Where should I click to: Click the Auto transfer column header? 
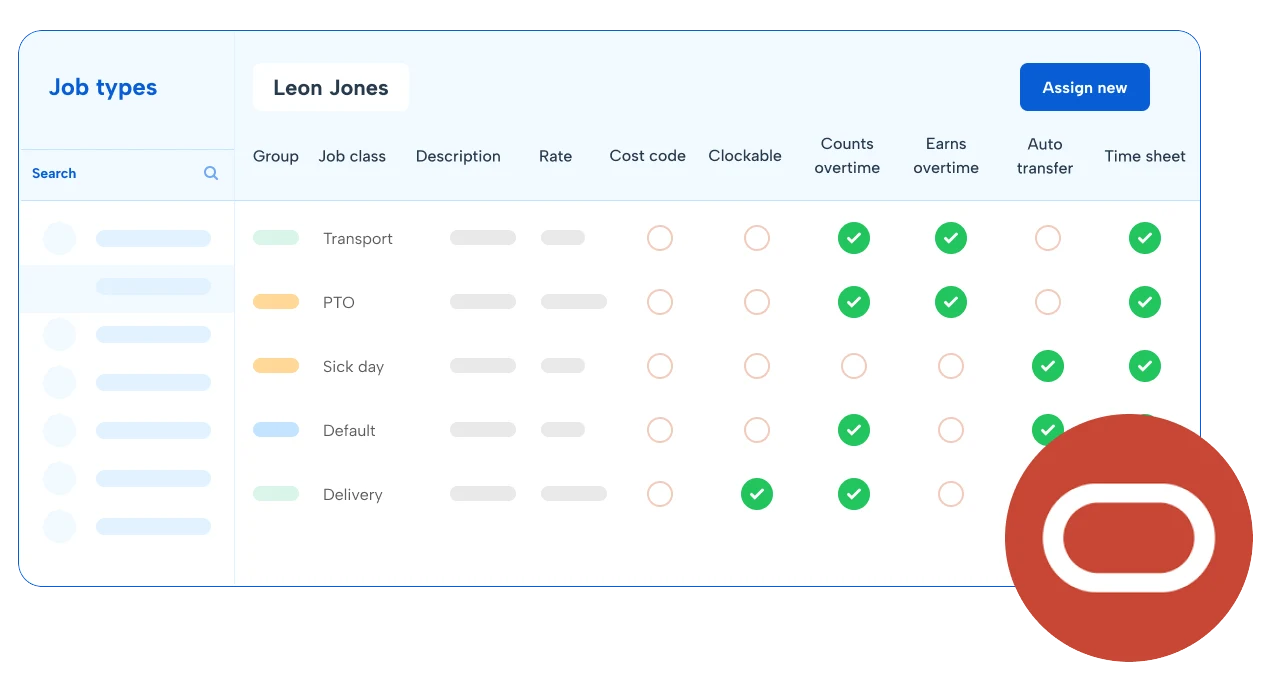click(1045, 156)
